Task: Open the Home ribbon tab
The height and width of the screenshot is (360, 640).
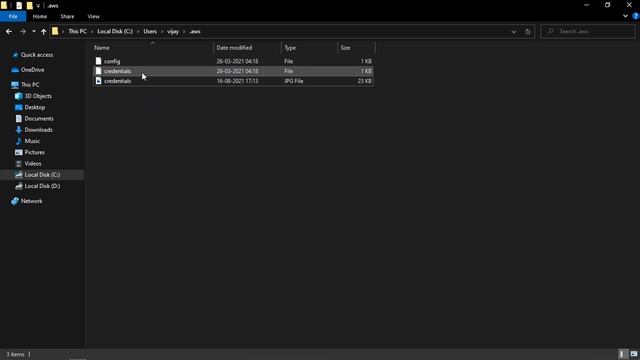Action: pos(40,16)
